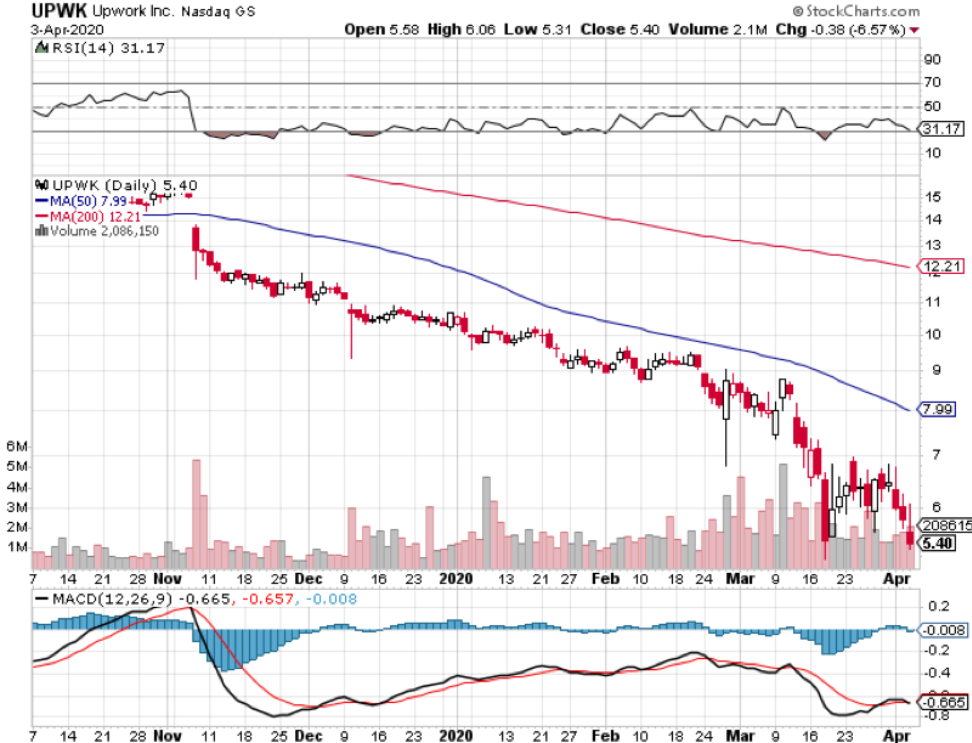Click the 208615 volume value tag

click(945, 525)
